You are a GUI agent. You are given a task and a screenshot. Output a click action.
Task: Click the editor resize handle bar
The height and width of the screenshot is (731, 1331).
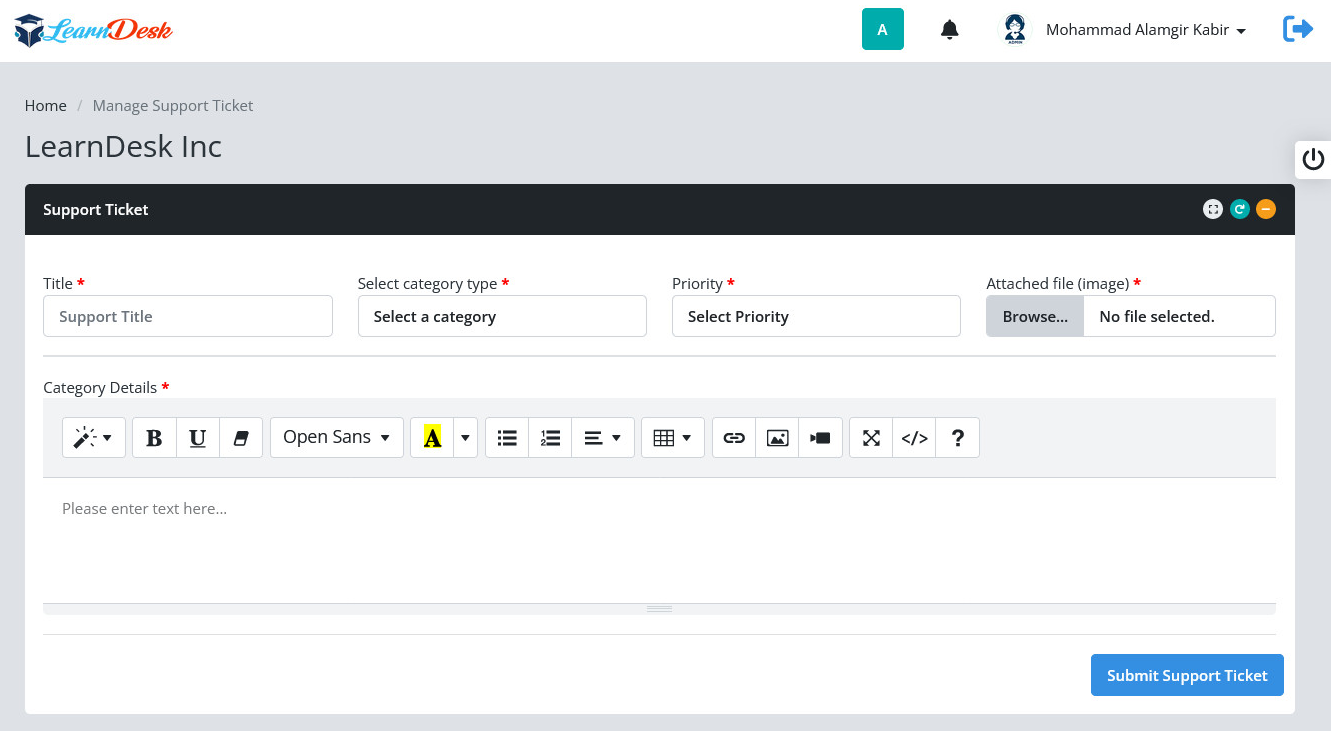(x=659, y=609)
